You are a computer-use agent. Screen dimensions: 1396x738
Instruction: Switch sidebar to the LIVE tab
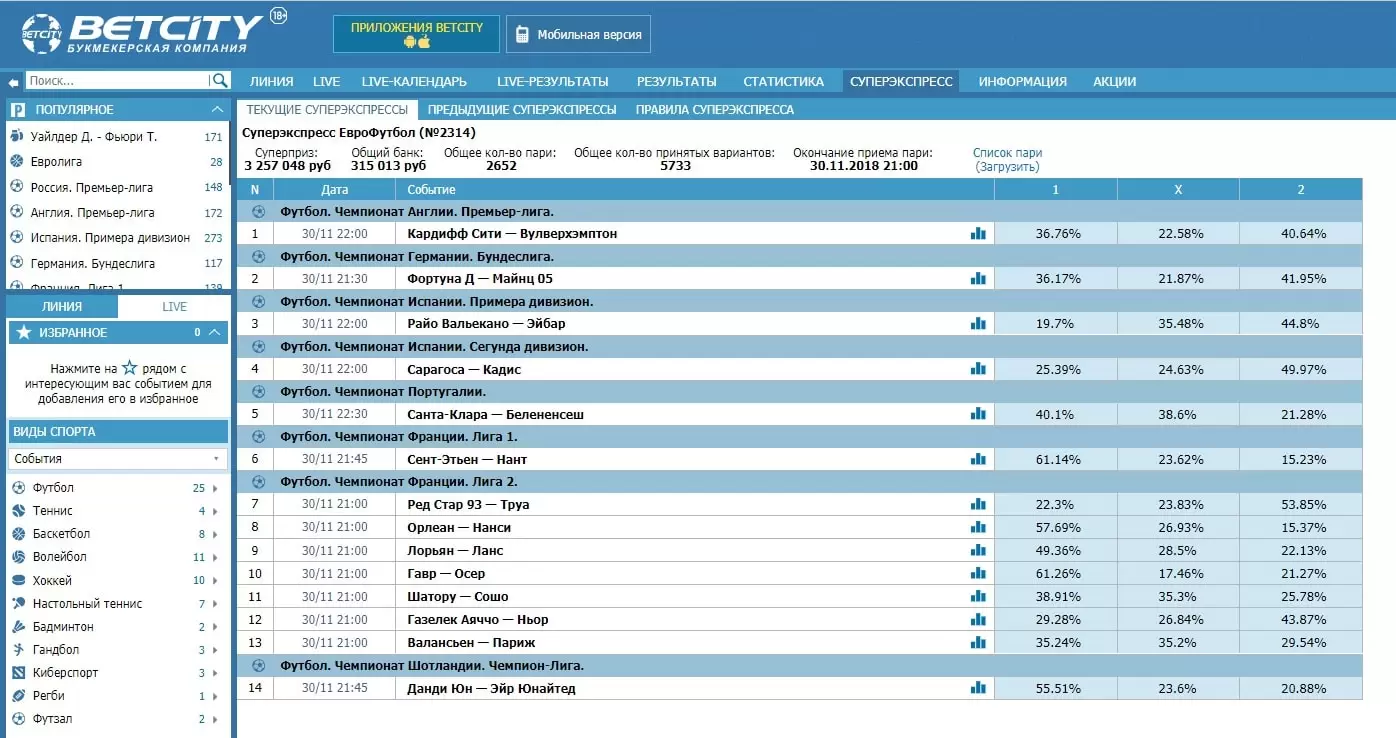pyautogui.click(x=174, y=307)
